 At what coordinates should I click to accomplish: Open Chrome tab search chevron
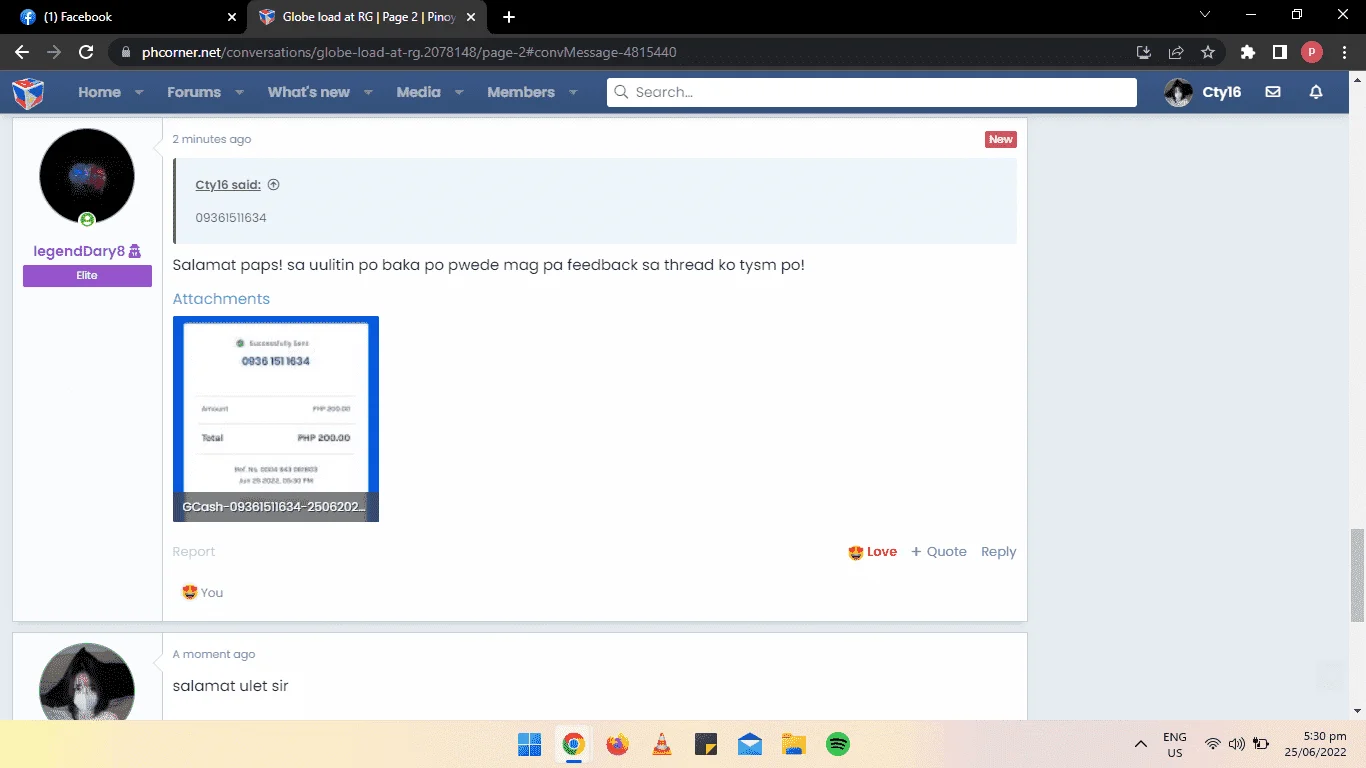click(1205, 15)
